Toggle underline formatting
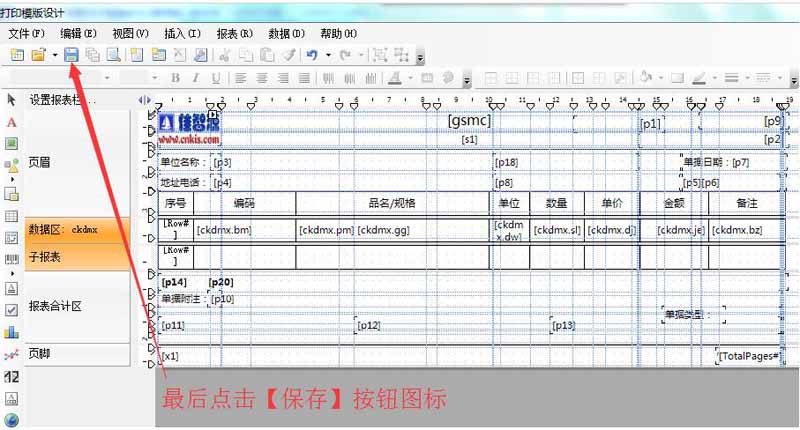The image size is (800, 430). coord(215,78)
